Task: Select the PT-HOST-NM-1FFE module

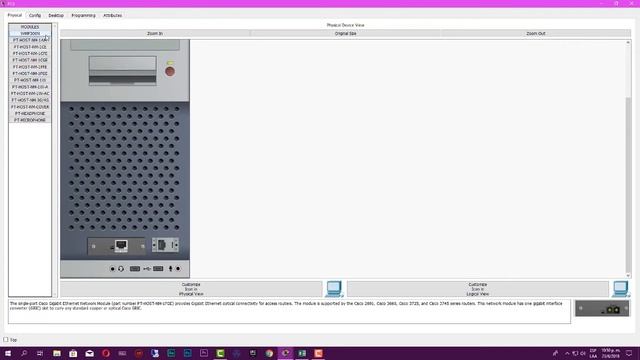Action: 30,67
